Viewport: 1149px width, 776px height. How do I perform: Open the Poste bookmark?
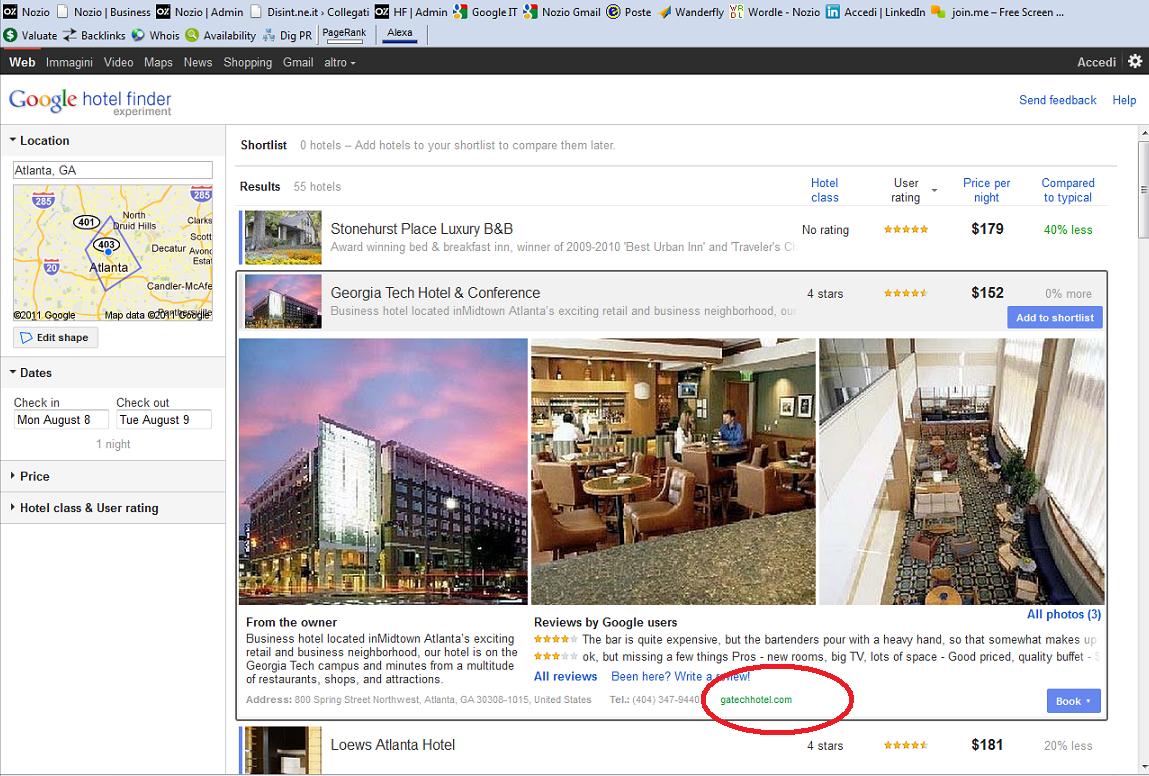coord(629,12)
